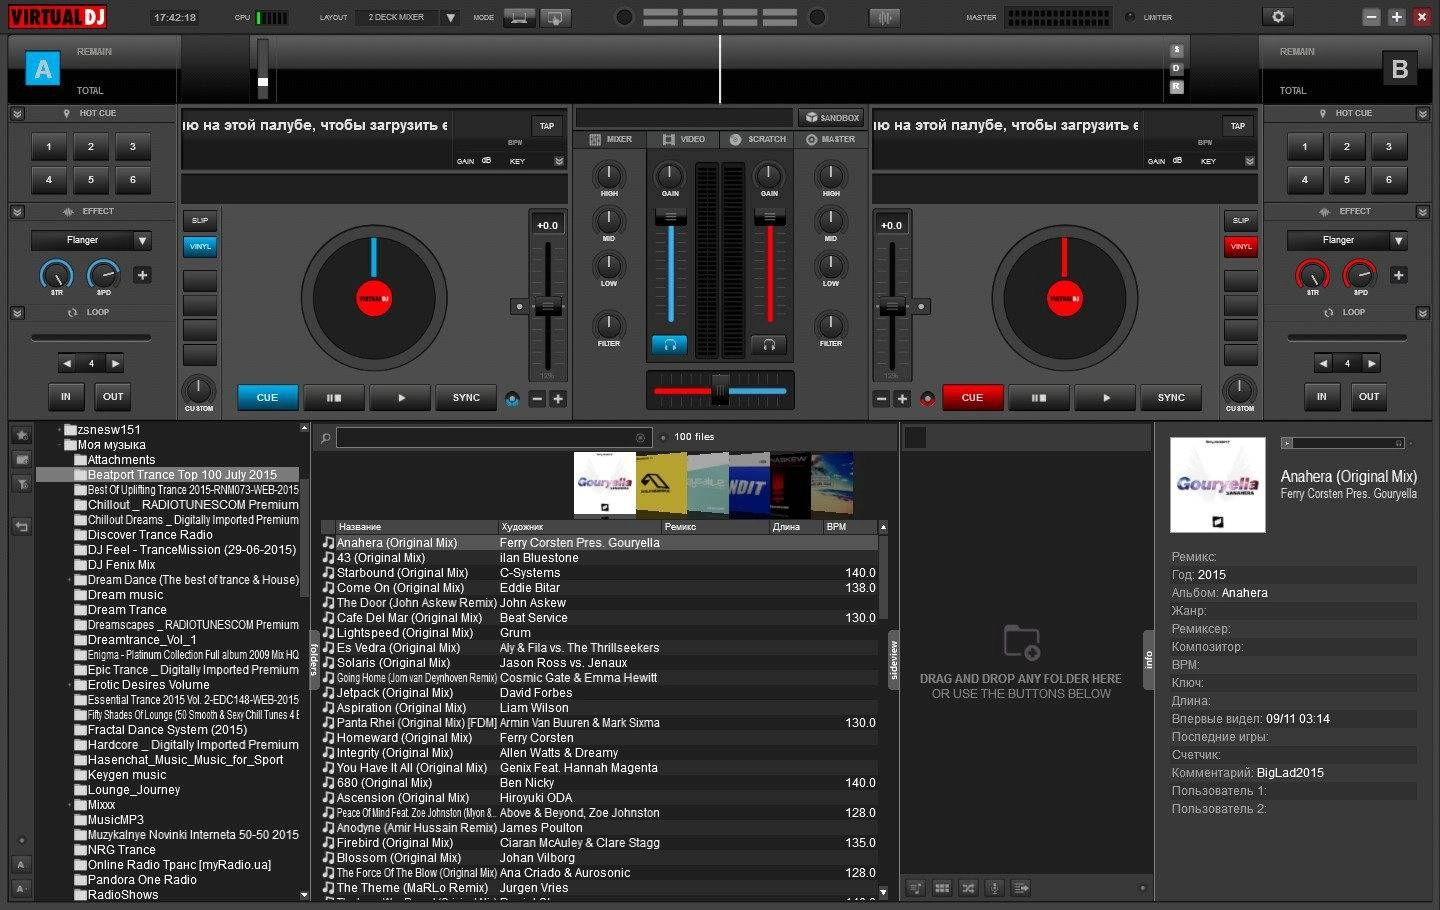1440x910 pixels.
Task: Select laptop mode icon next to MODE
Action: pos(518,17)
